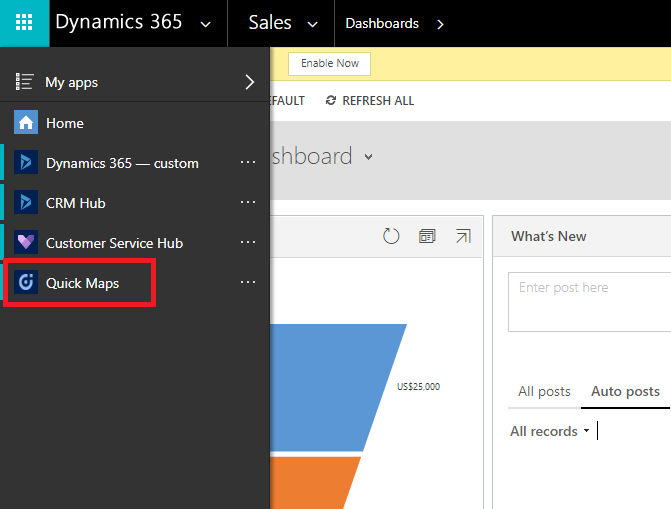
Task: Switch to the All posts tab
Action: point(544,391)
